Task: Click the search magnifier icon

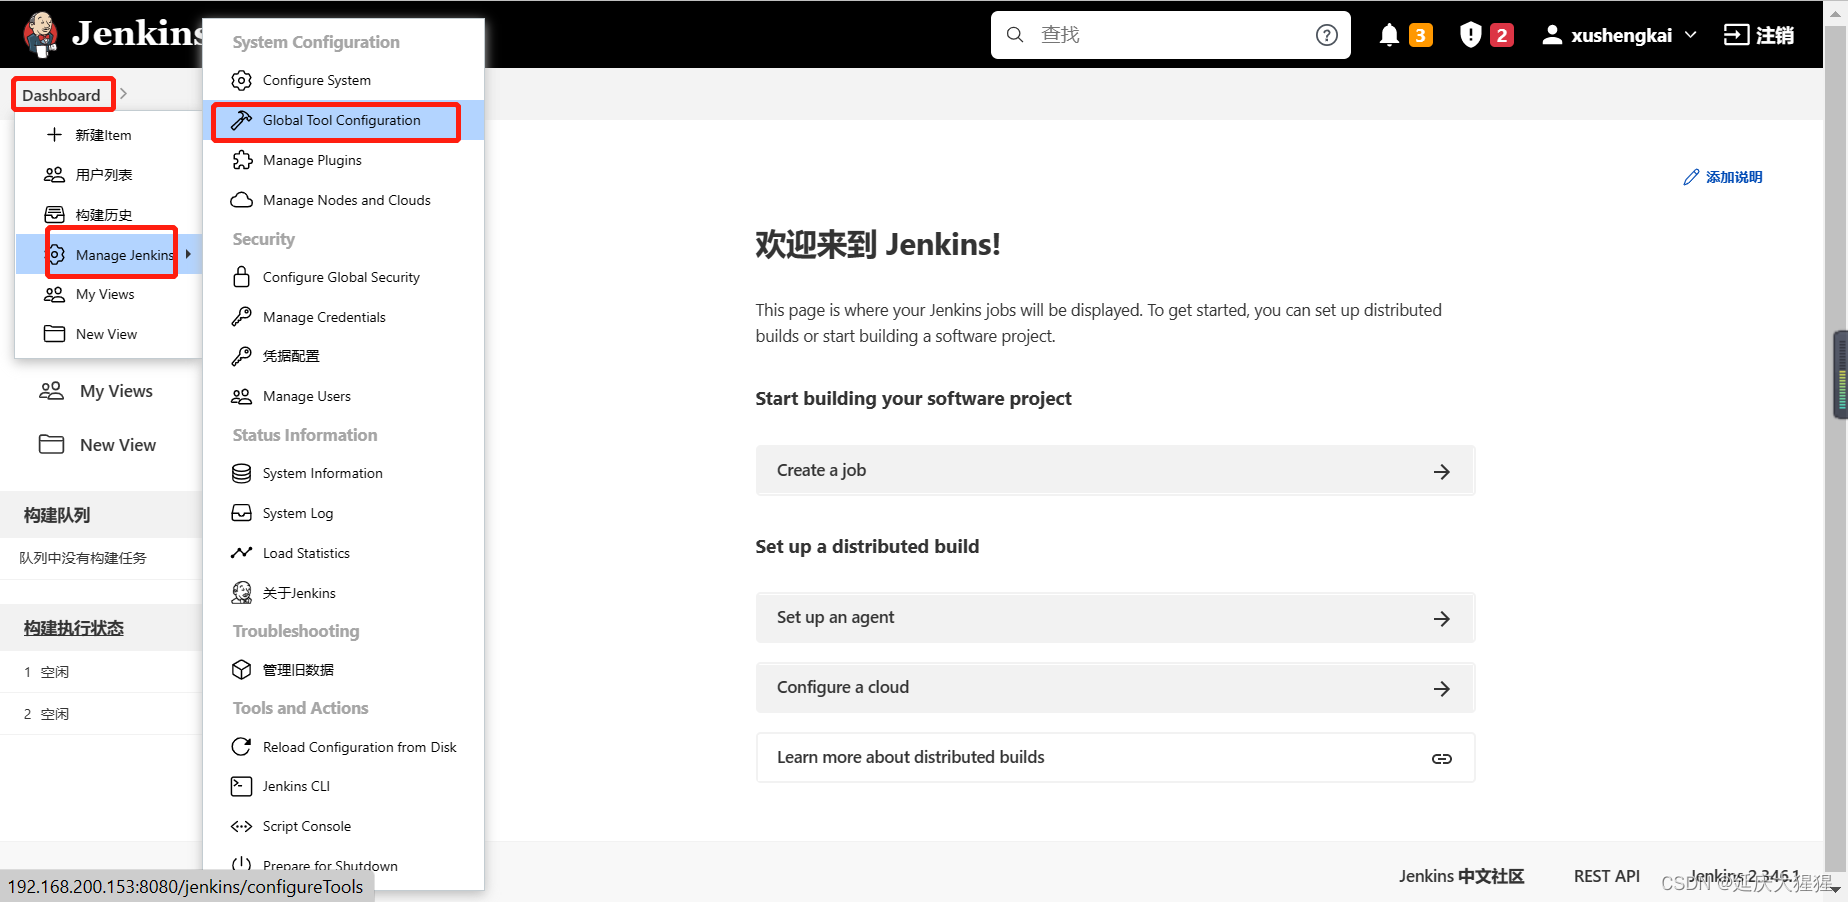Action: [x=1015, y=35]
